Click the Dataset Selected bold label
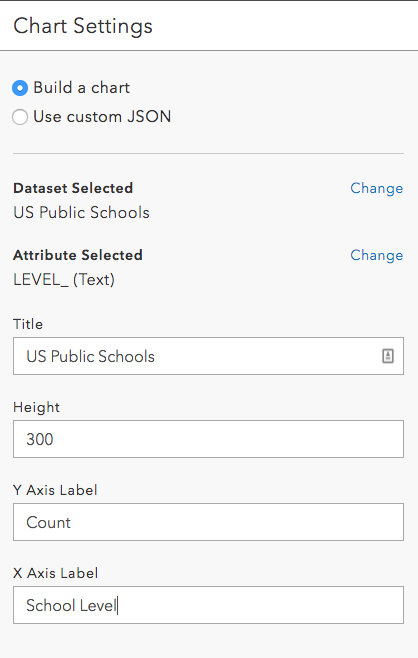This screenshot has width=418, height=658. (73, 188)
